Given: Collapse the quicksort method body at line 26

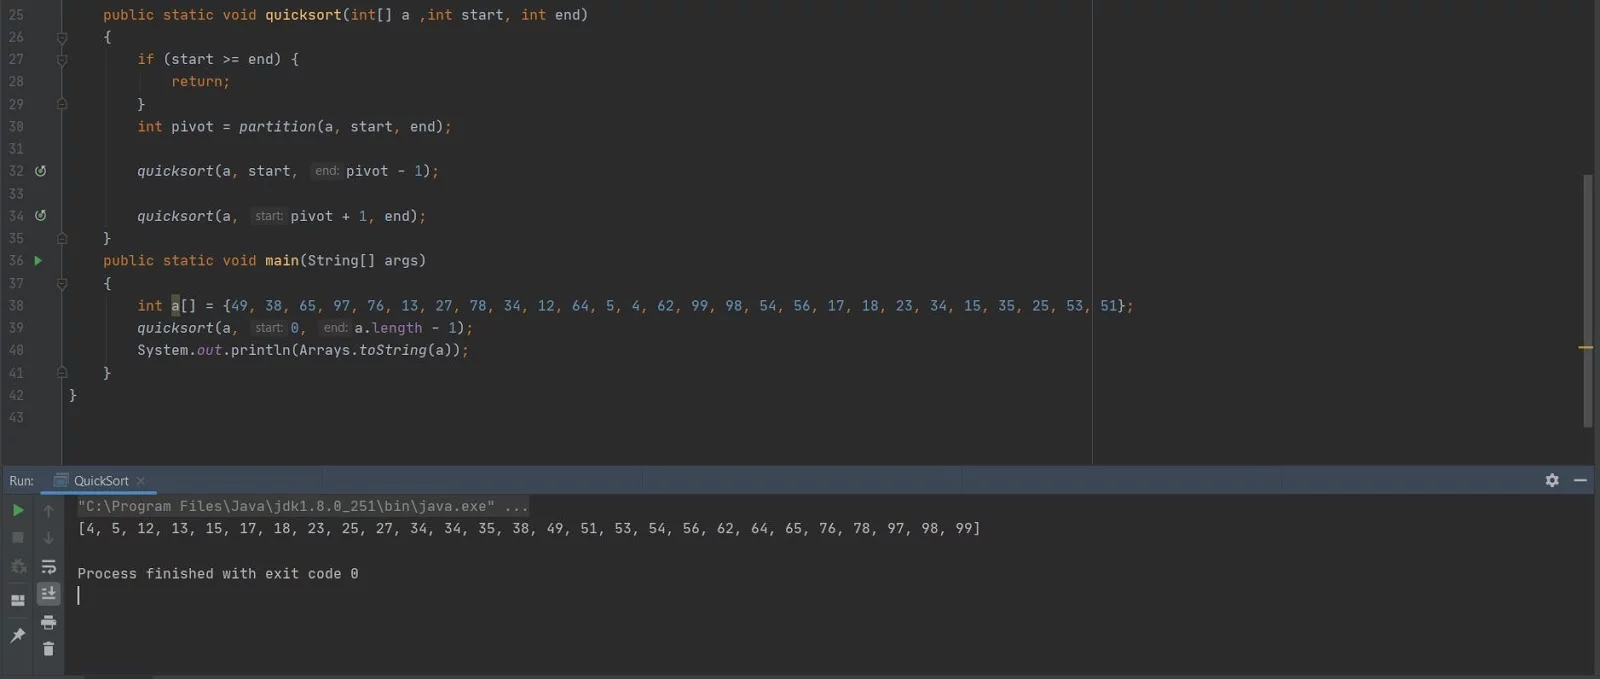Looking at the screenshot, I should 62,38.
